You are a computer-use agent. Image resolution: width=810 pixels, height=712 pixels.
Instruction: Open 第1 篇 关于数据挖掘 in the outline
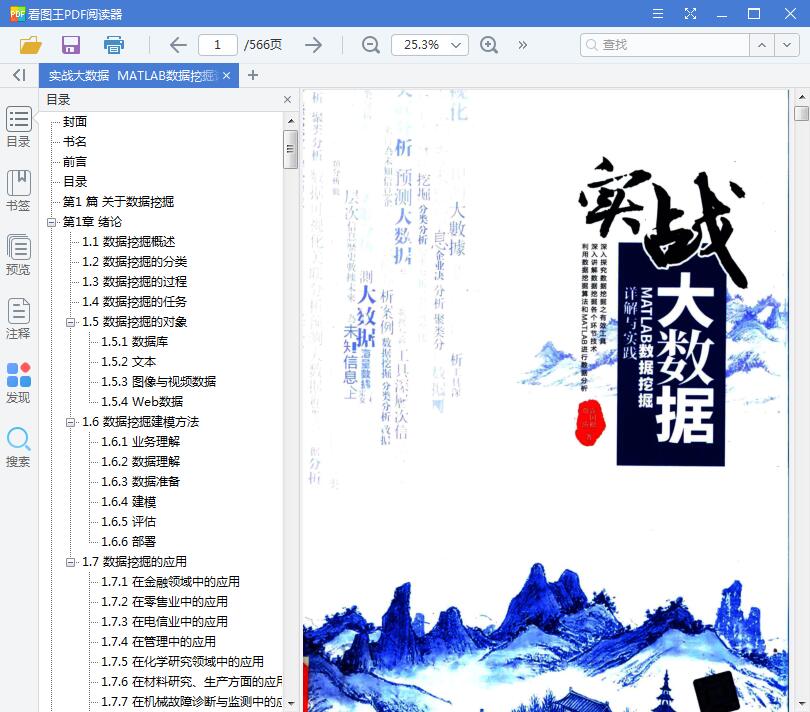118,202
